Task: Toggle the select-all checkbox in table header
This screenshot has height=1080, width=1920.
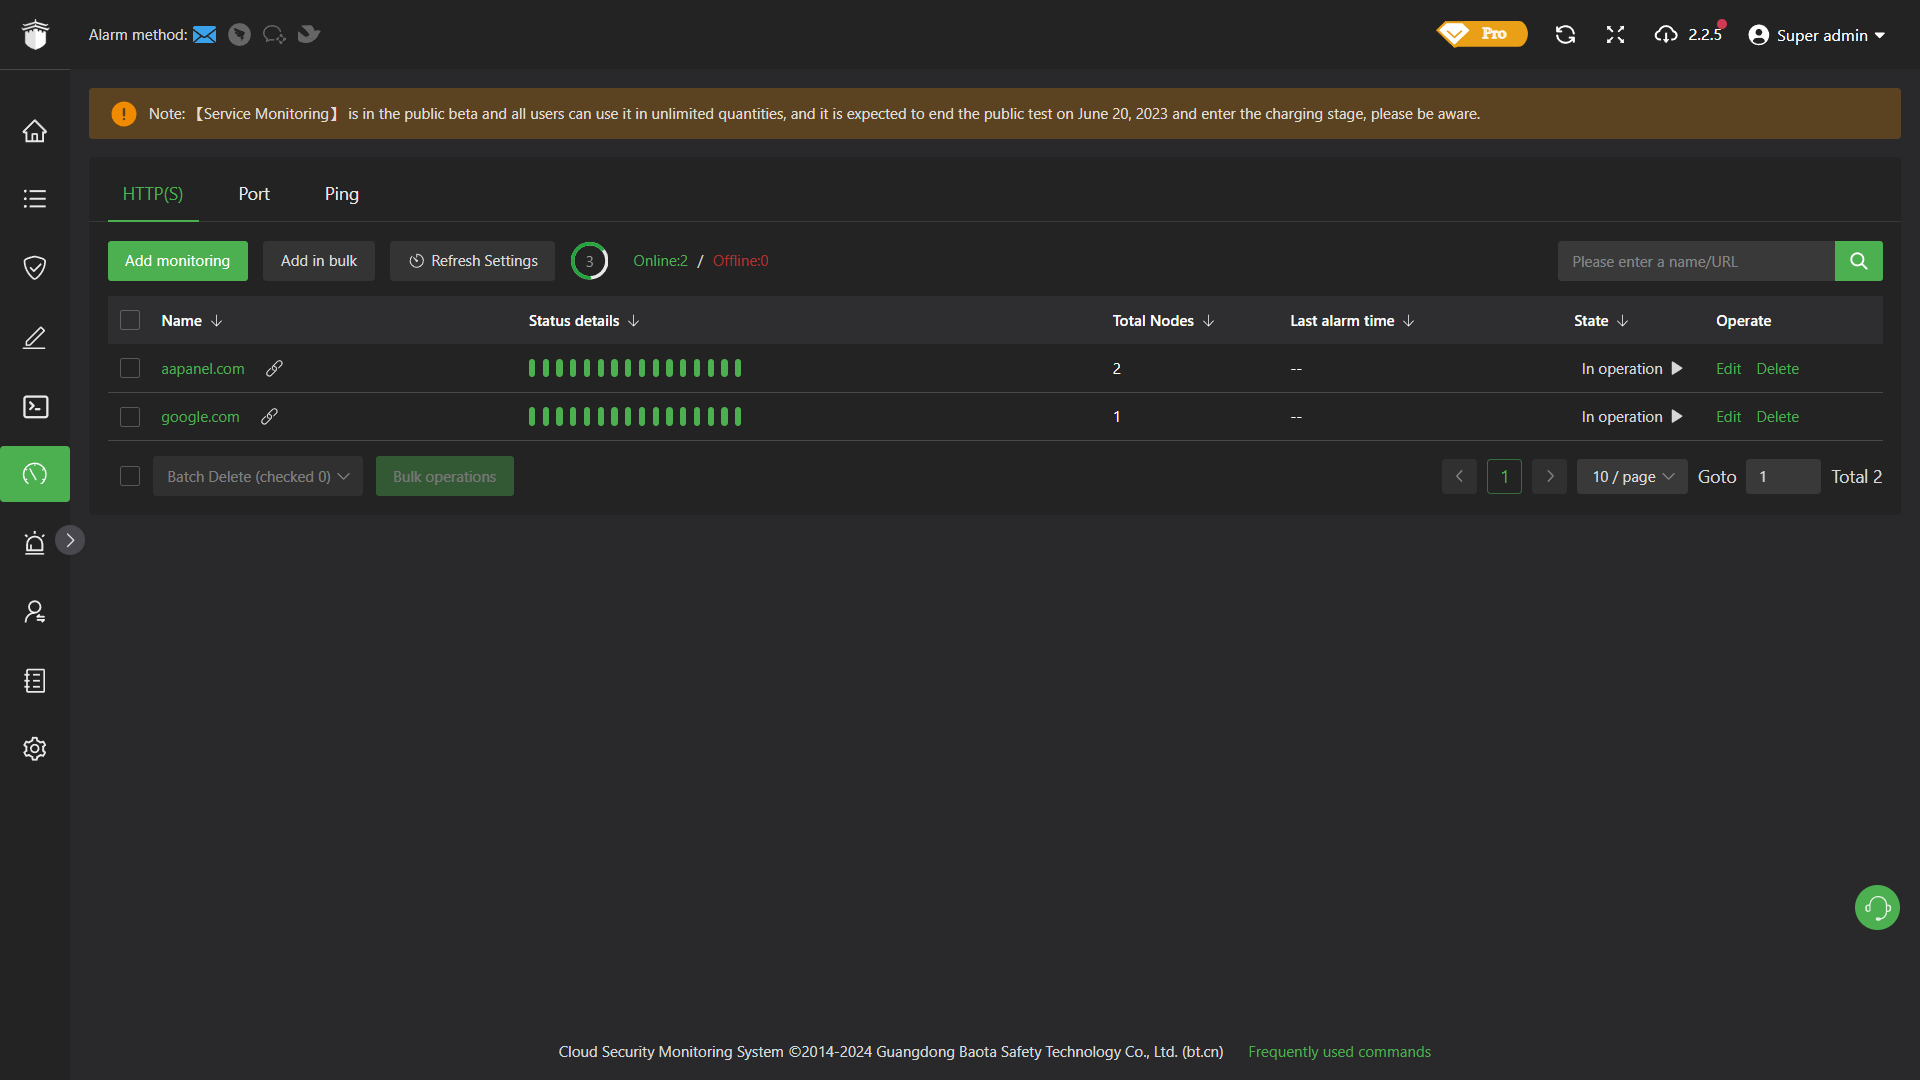Action: point(130,320)
